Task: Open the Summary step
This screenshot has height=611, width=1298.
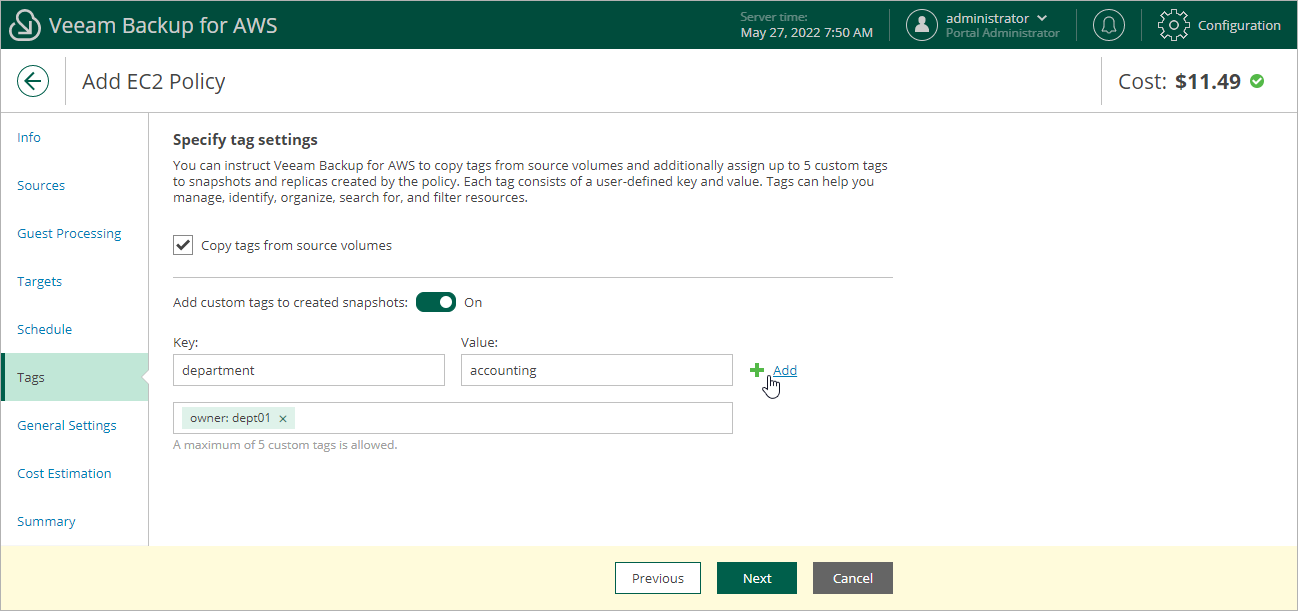Action: click(46, 521)
